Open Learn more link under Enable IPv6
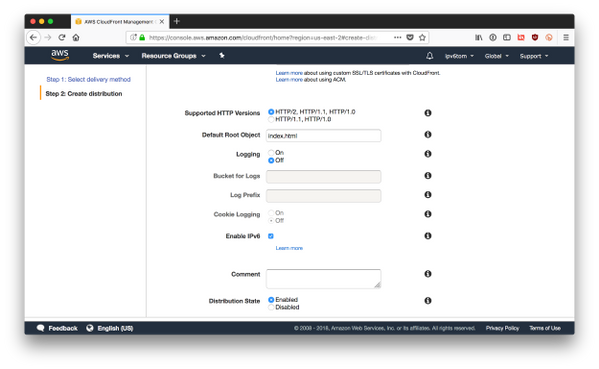The height and width of the screenshot is (369, 599). pyautogui.click(x=289, y=248)
